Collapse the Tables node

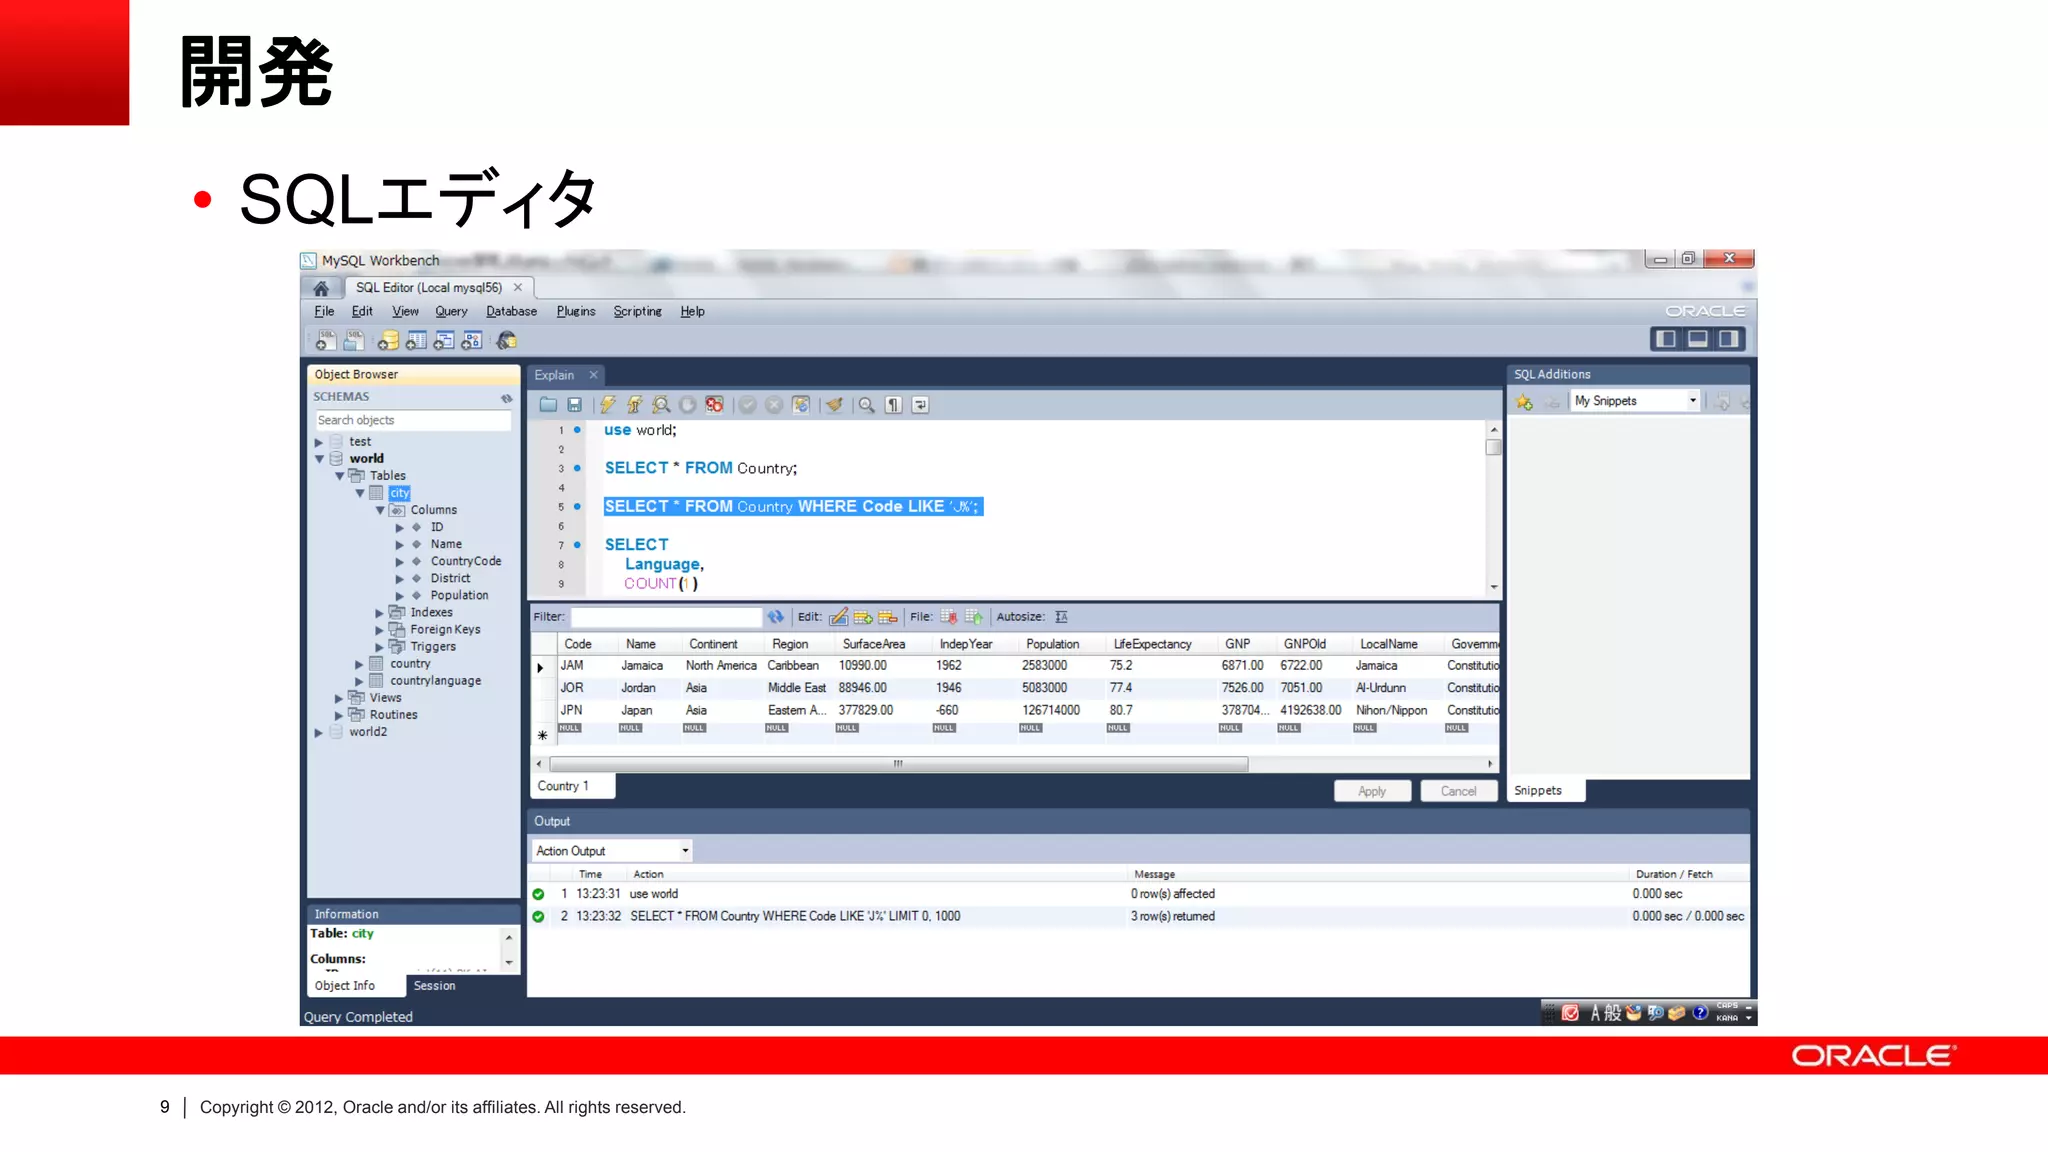pyautogui.click(x=339, y=476)
